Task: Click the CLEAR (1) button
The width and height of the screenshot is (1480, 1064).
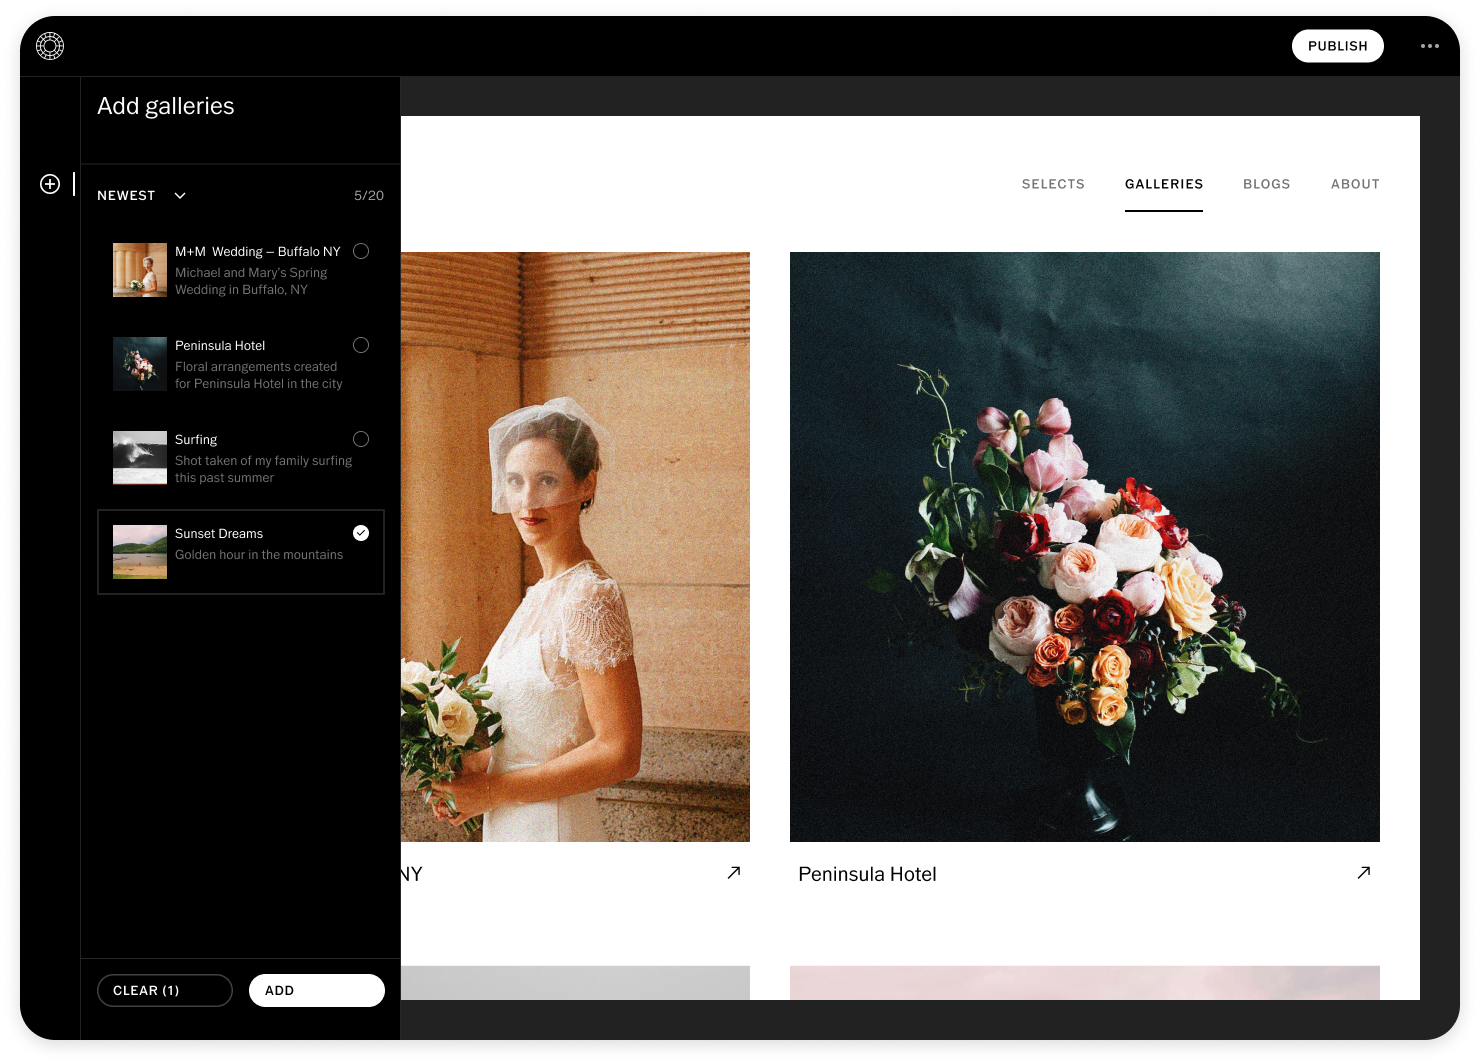Action: point(165,990)
